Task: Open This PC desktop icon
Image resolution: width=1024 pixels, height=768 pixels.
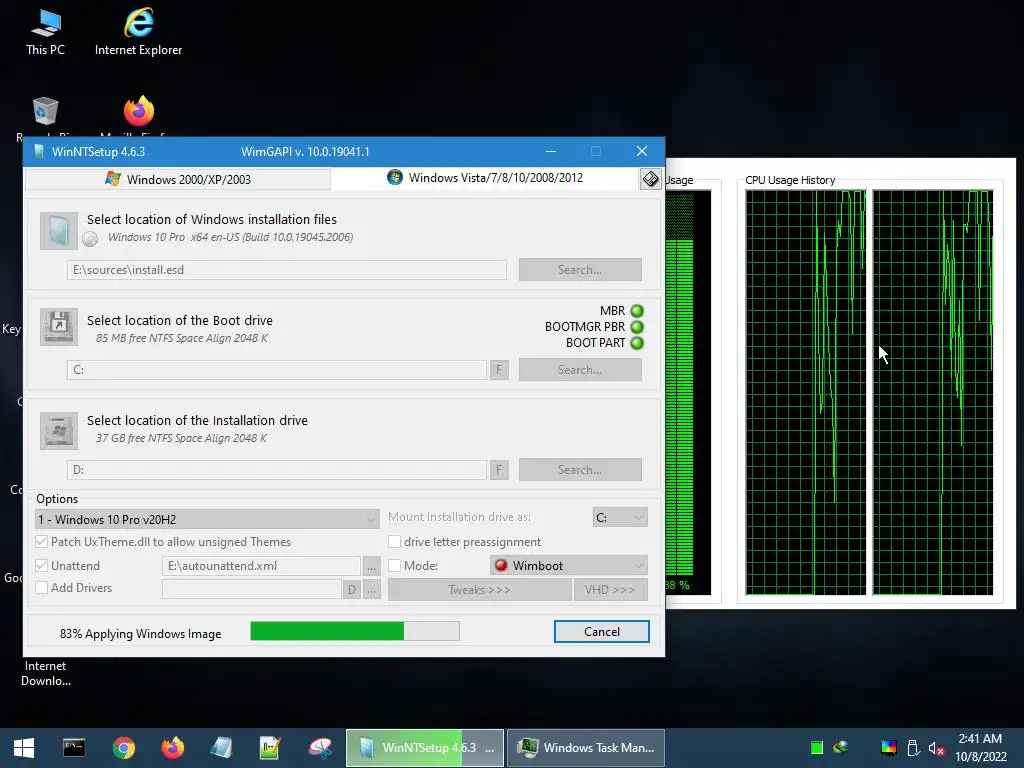Action: pyautogui.click(x=45, y=31)
